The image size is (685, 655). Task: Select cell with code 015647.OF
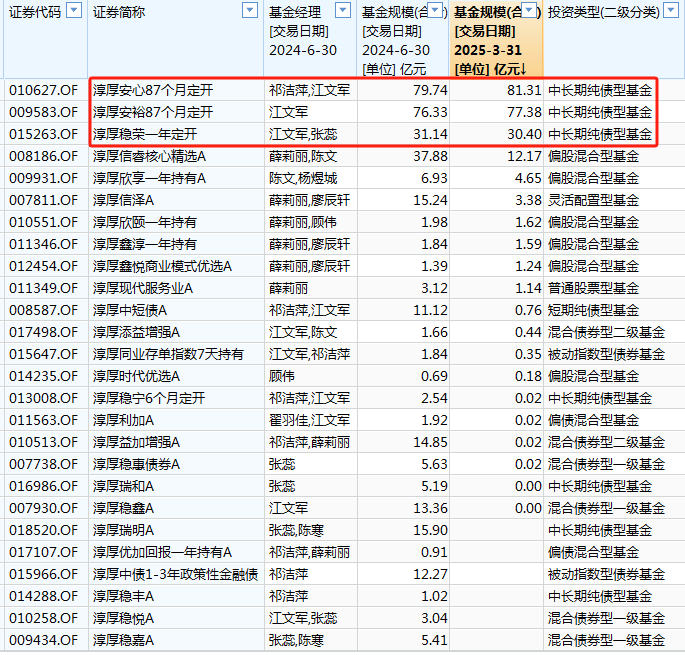[46, 354]
